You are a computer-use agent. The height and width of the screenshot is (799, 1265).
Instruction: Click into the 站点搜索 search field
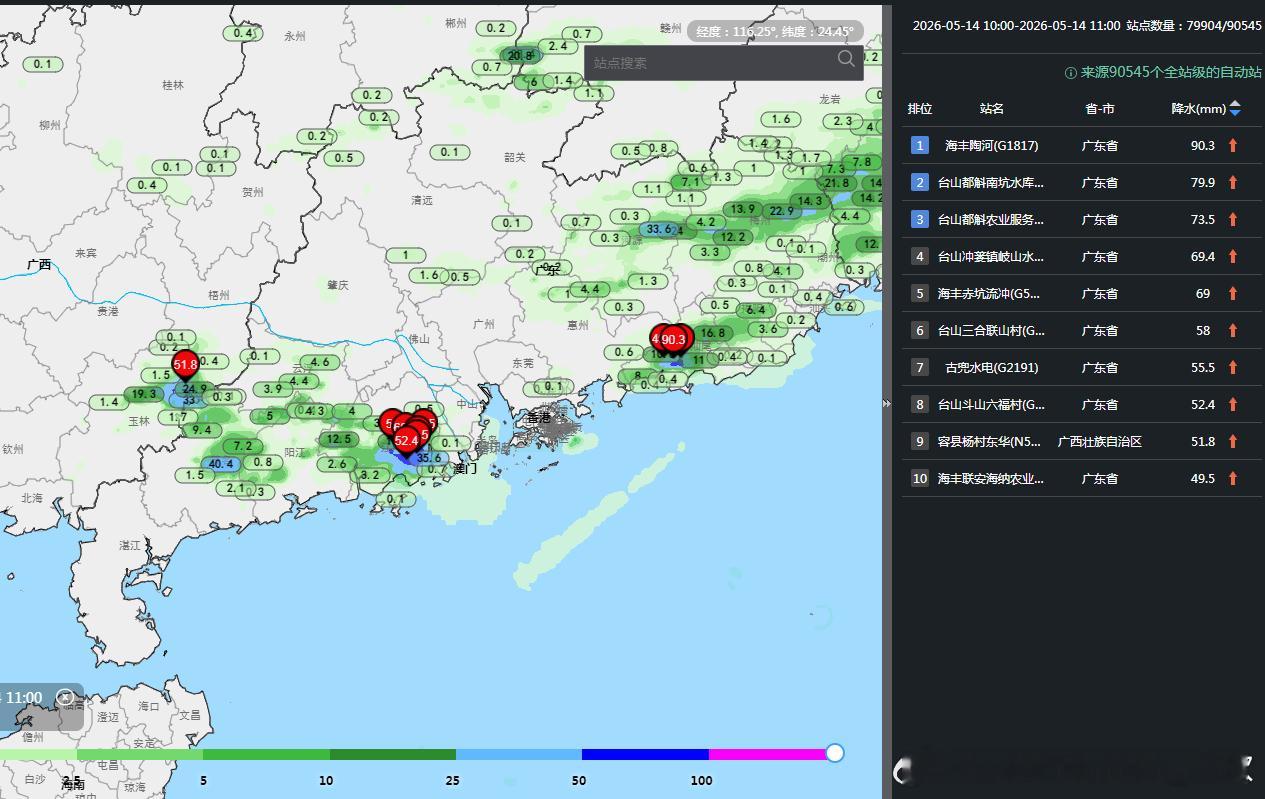[712, 63]
